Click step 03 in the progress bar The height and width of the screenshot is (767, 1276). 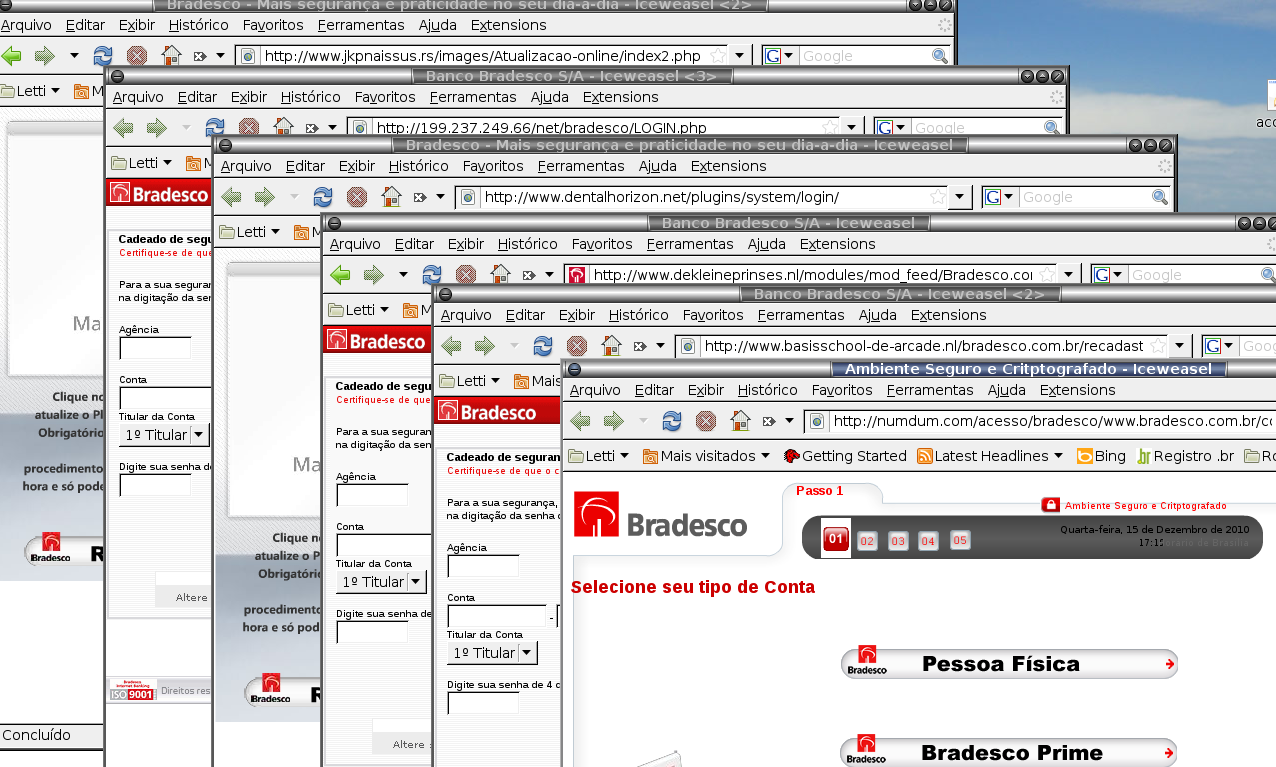tap(898, 541)
